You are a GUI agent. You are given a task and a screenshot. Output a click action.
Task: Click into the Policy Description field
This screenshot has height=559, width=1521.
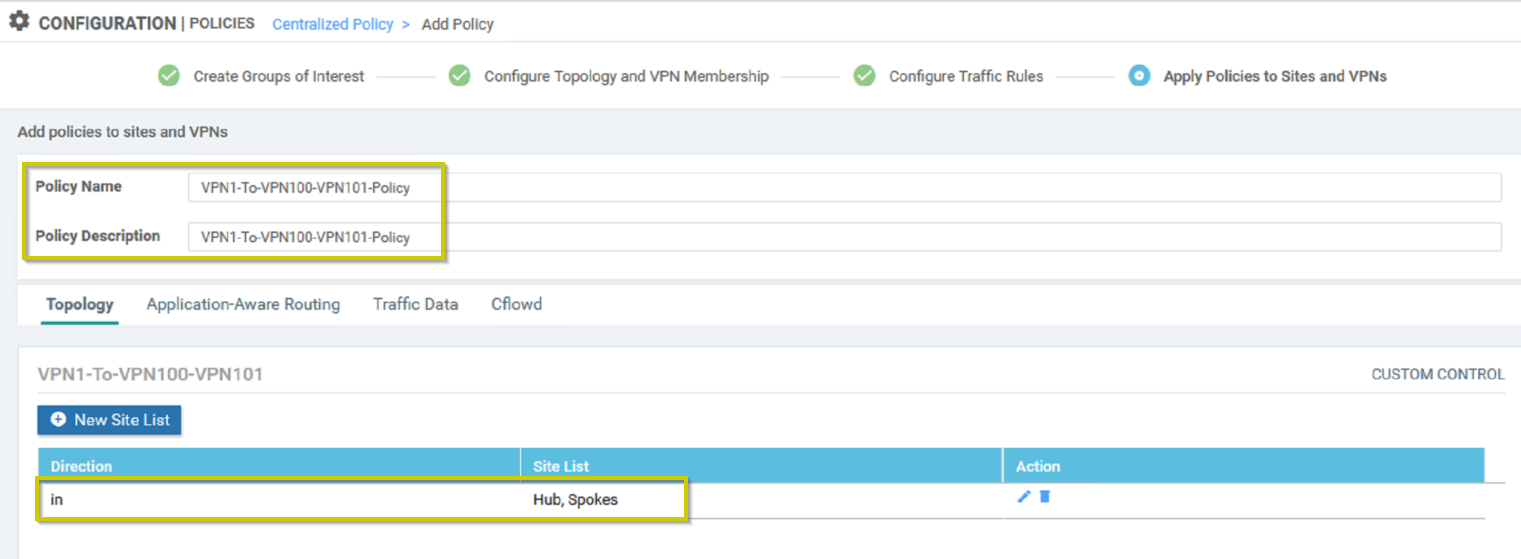coord(844,237)
